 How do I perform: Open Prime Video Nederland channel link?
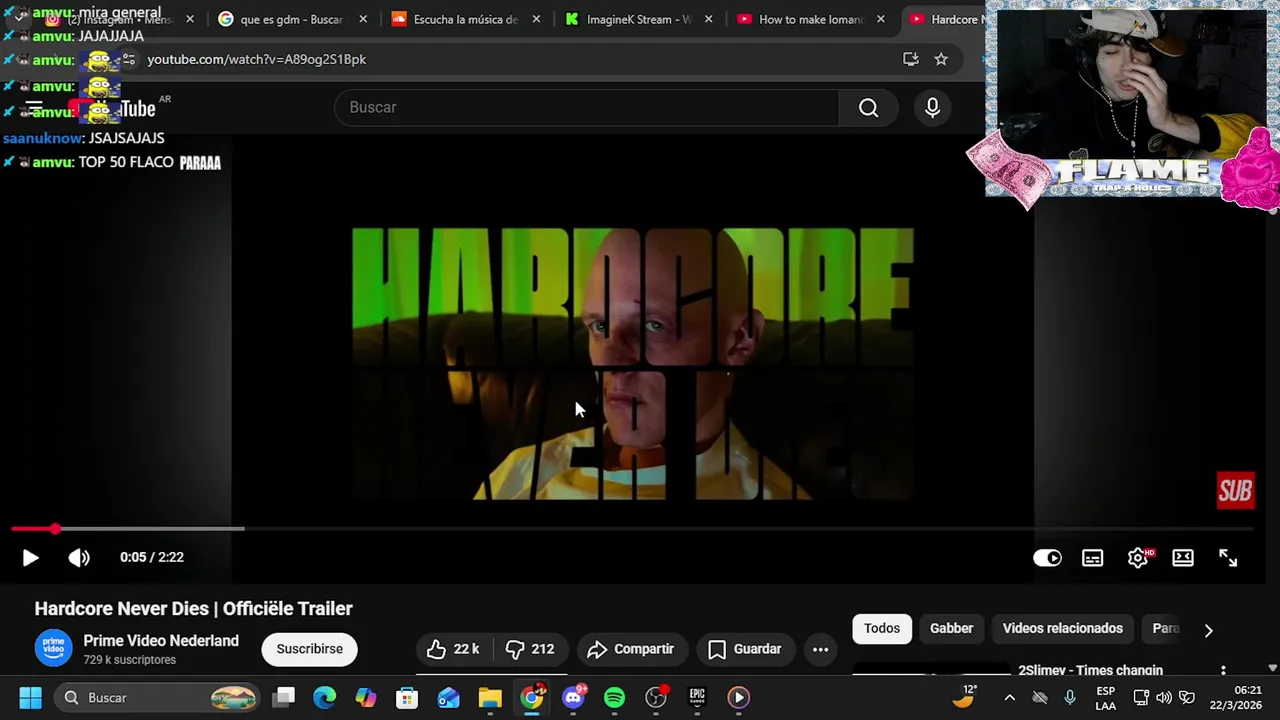[161, 641]
